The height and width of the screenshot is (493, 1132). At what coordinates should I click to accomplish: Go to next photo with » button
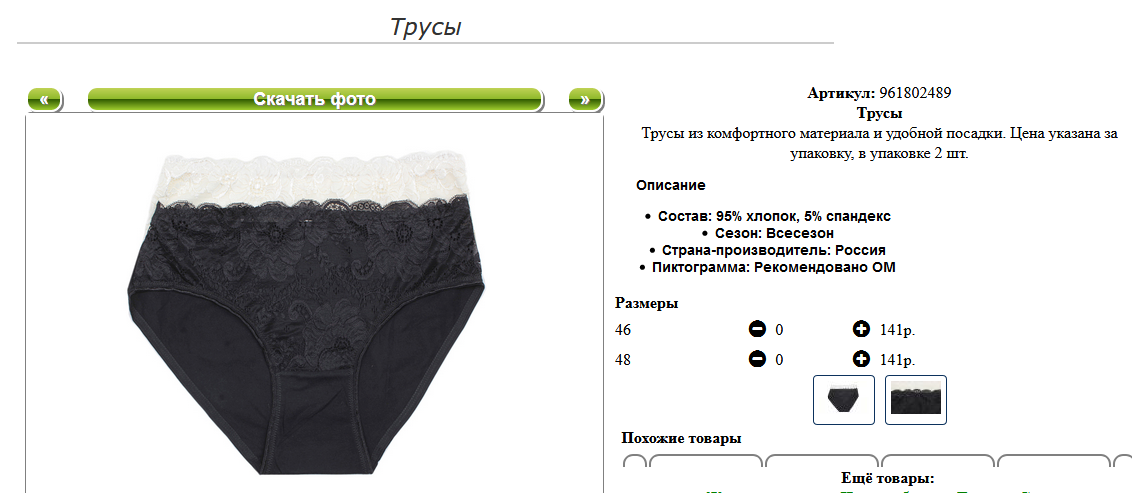tap(585, 100)
